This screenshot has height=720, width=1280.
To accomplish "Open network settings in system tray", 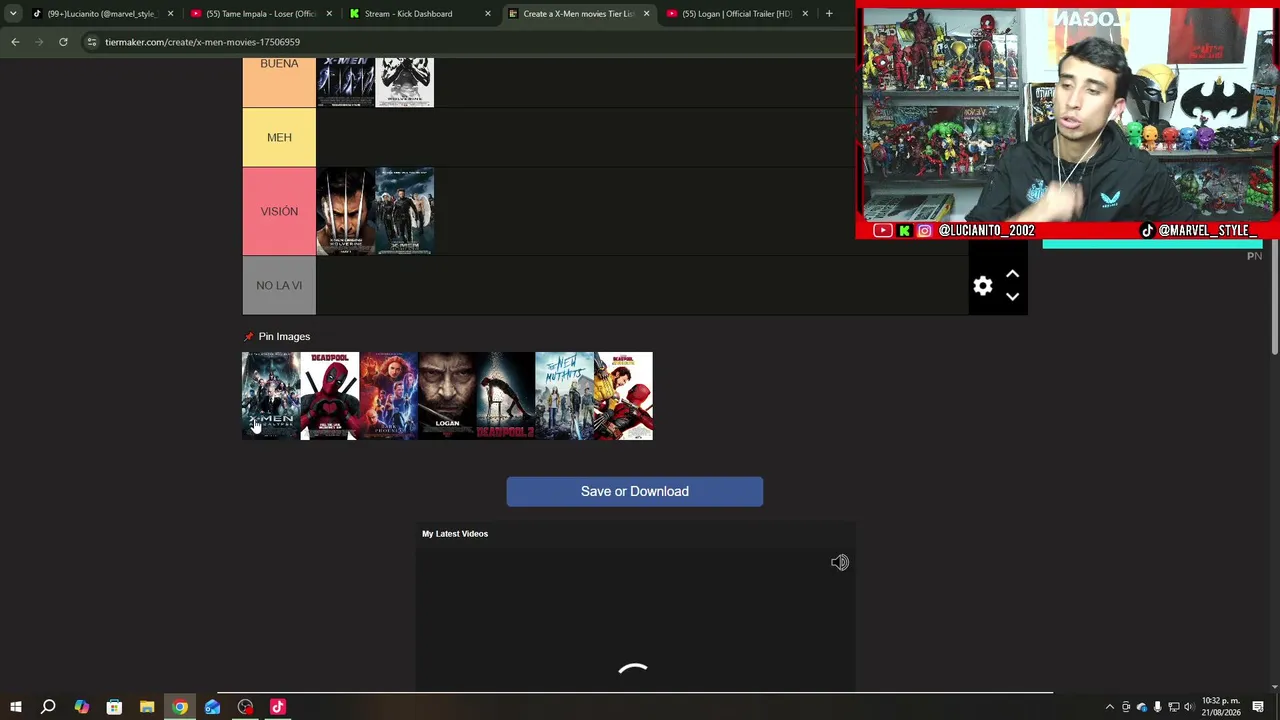I will (1174, 707).
